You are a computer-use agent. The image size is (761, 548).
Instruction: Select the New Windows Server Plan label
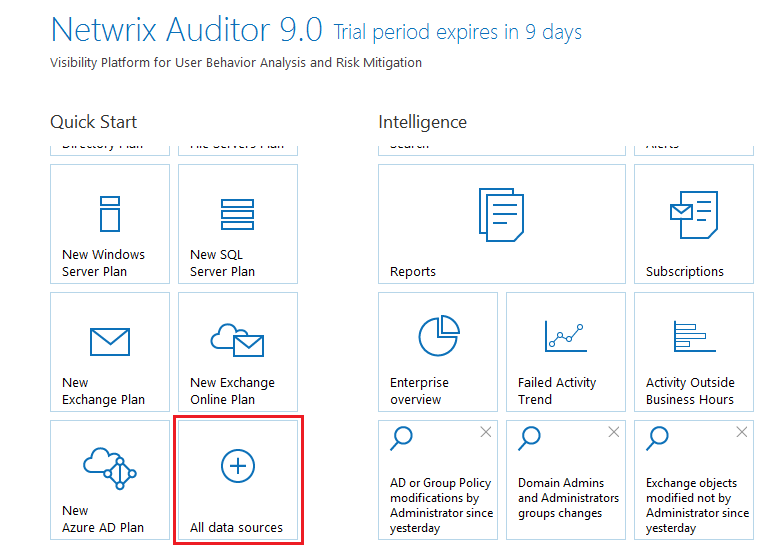point(103,263)
